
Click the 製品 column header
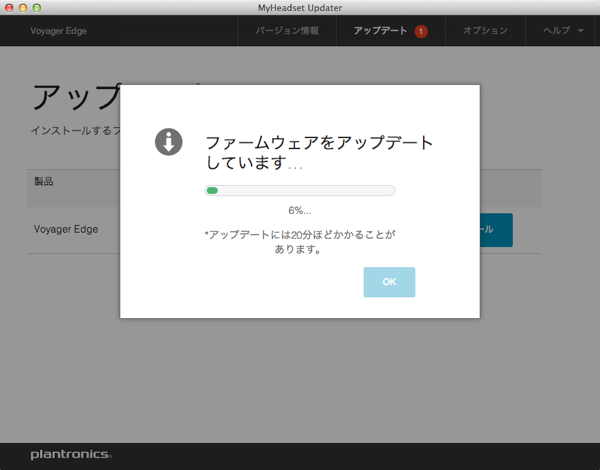pos(44,181)
